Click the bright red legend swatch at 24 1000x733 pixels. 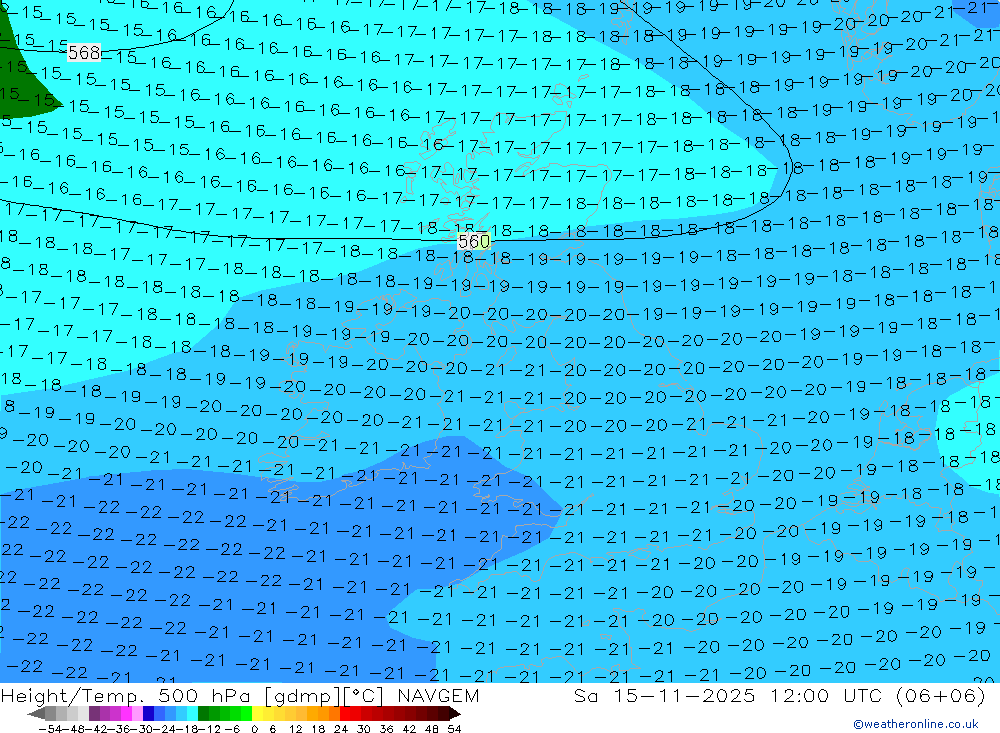(x=345, y=713)
